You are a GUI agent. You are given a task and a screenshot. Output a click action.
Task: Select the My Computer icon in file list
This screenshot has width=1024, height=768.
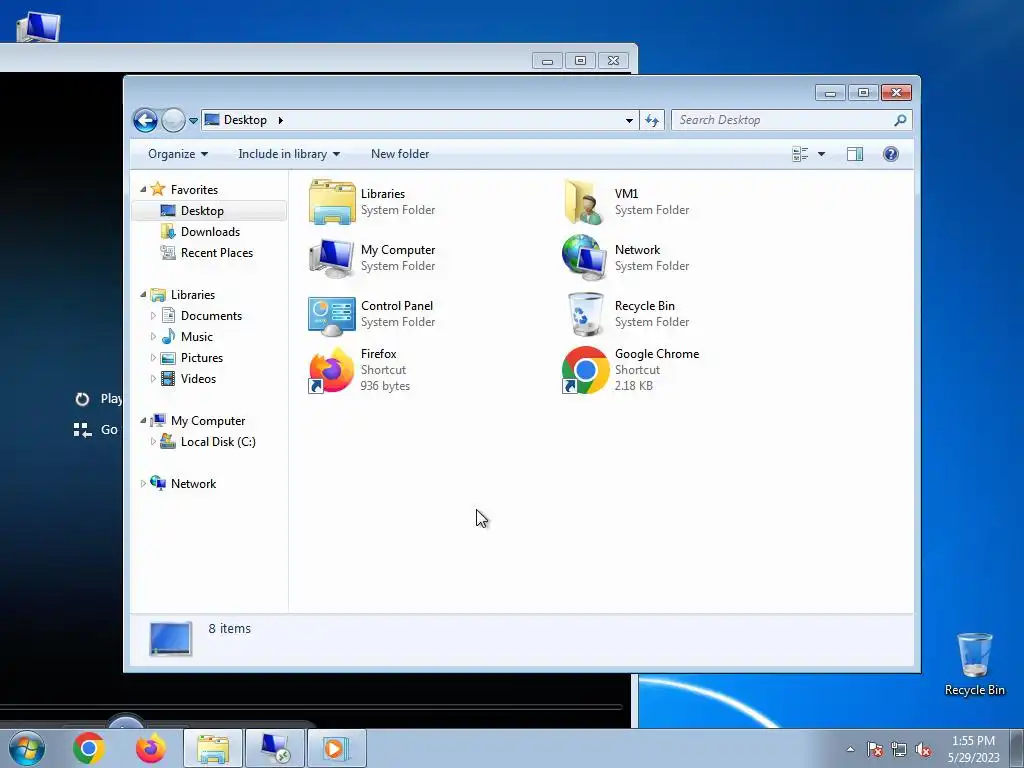[x=332, y=258]
